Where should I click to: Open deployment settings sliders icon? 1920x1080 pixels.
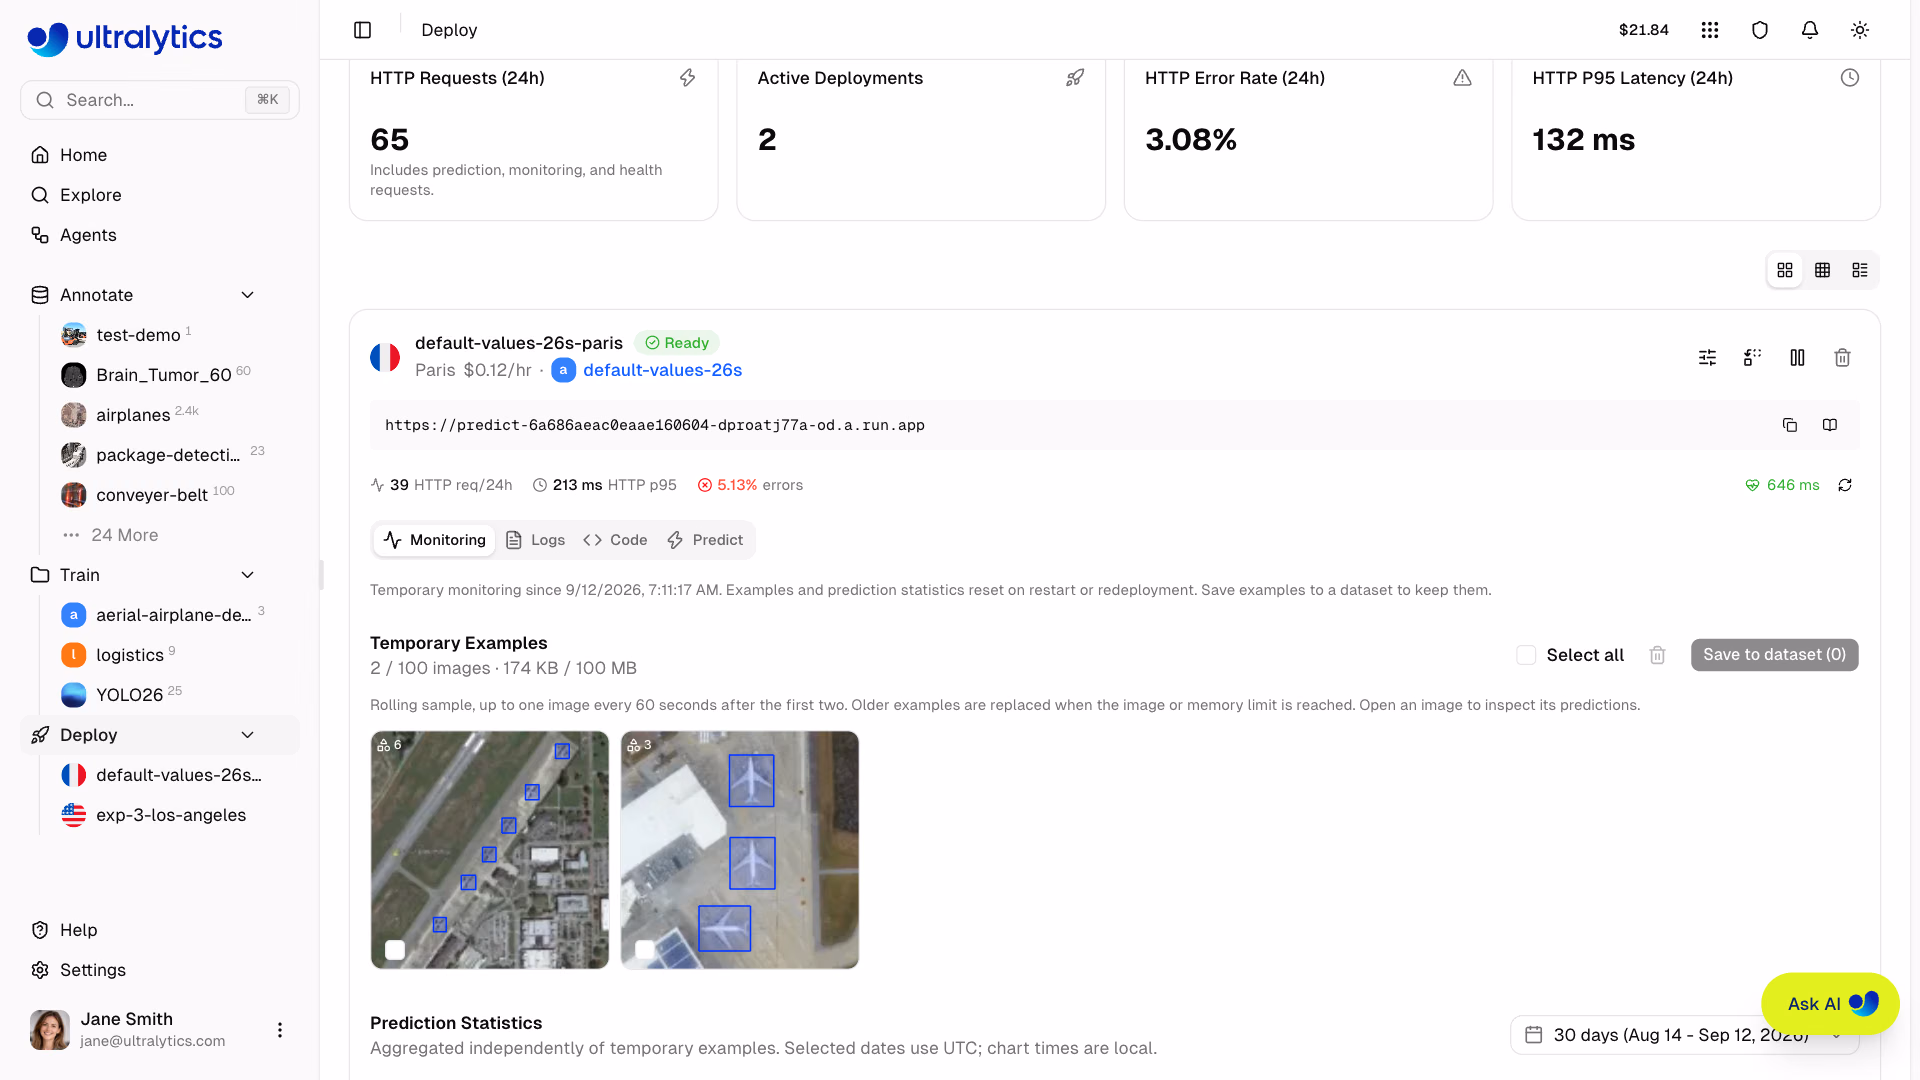click(x=1707, y=357)
